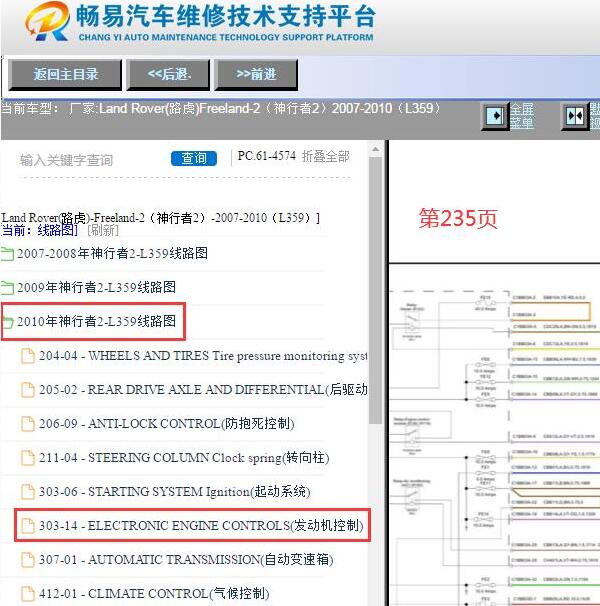
Task: Open the 全屏菜单 link
Action: 522,116
